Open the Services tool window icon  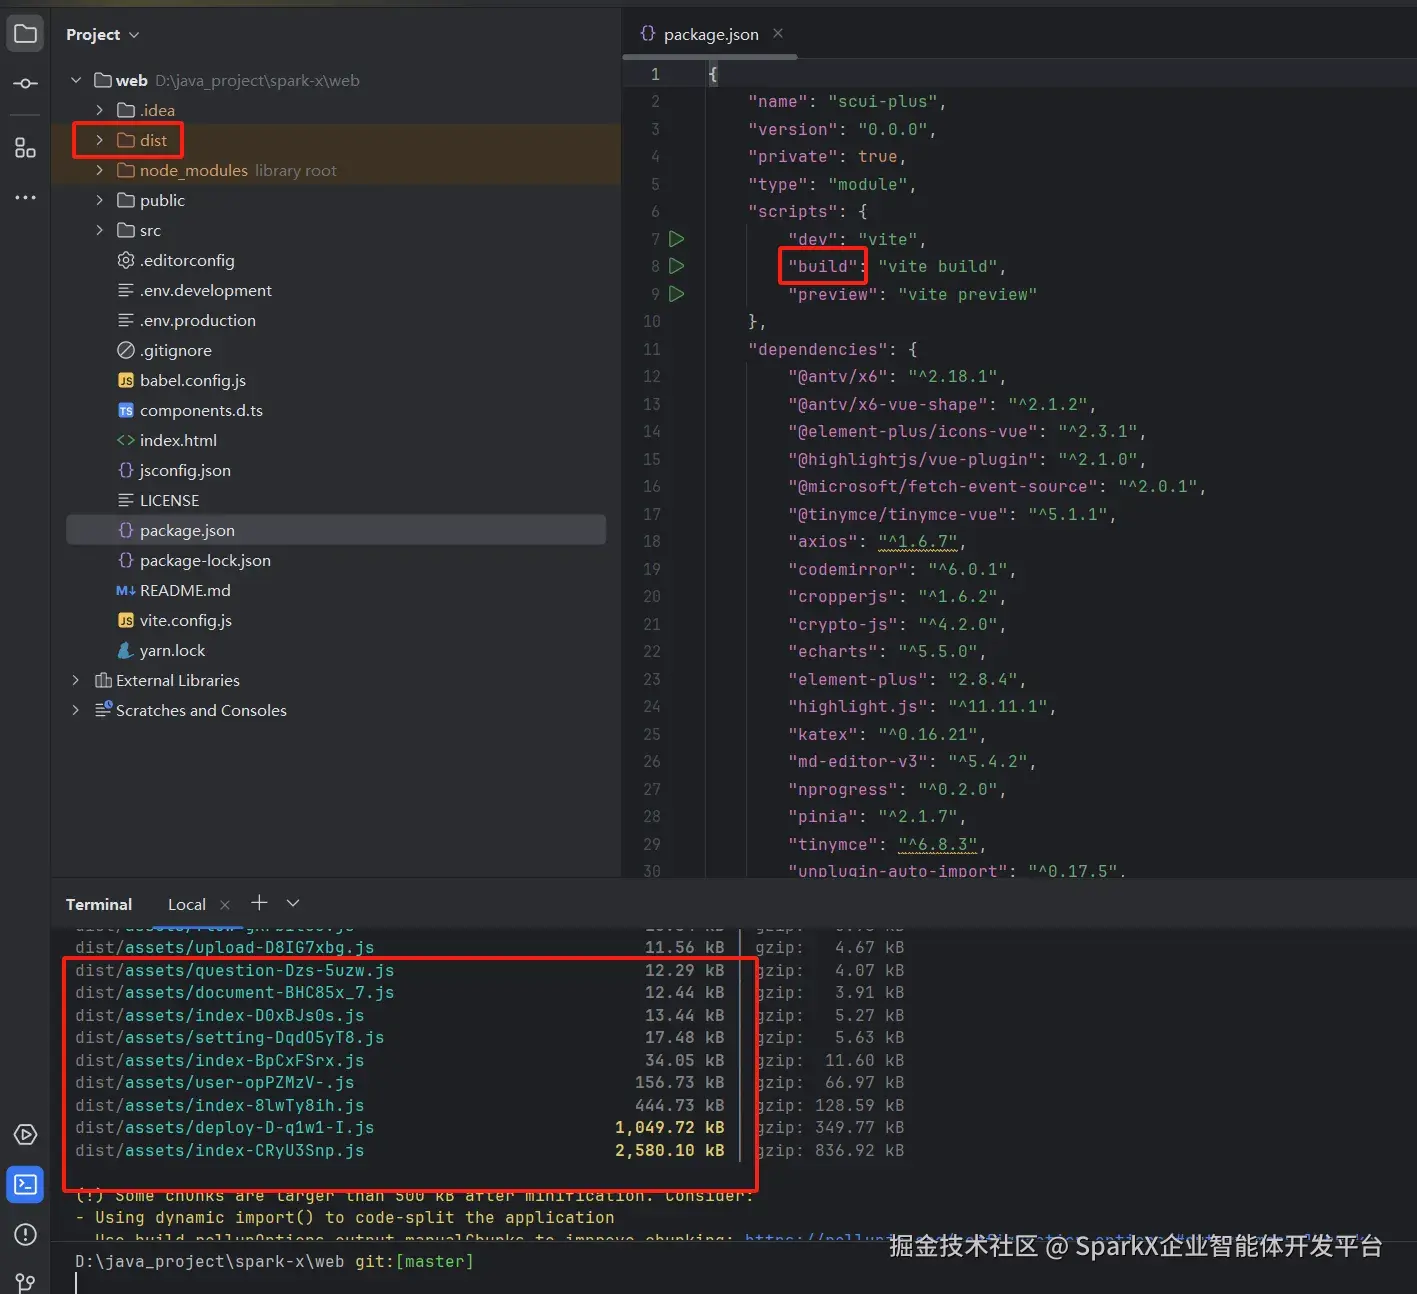(x=25, y=1135)
